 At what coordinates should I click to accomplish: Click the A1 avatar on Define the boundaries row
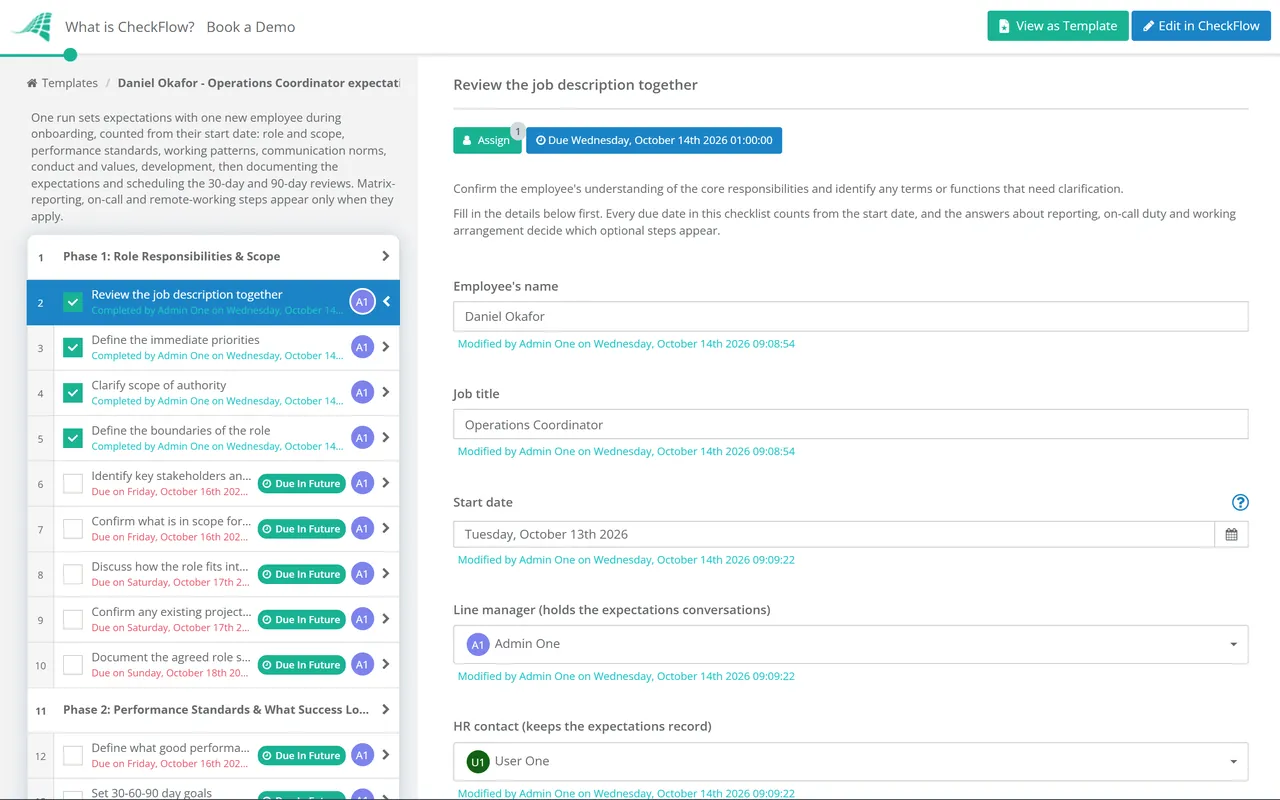tap(362, 438)
